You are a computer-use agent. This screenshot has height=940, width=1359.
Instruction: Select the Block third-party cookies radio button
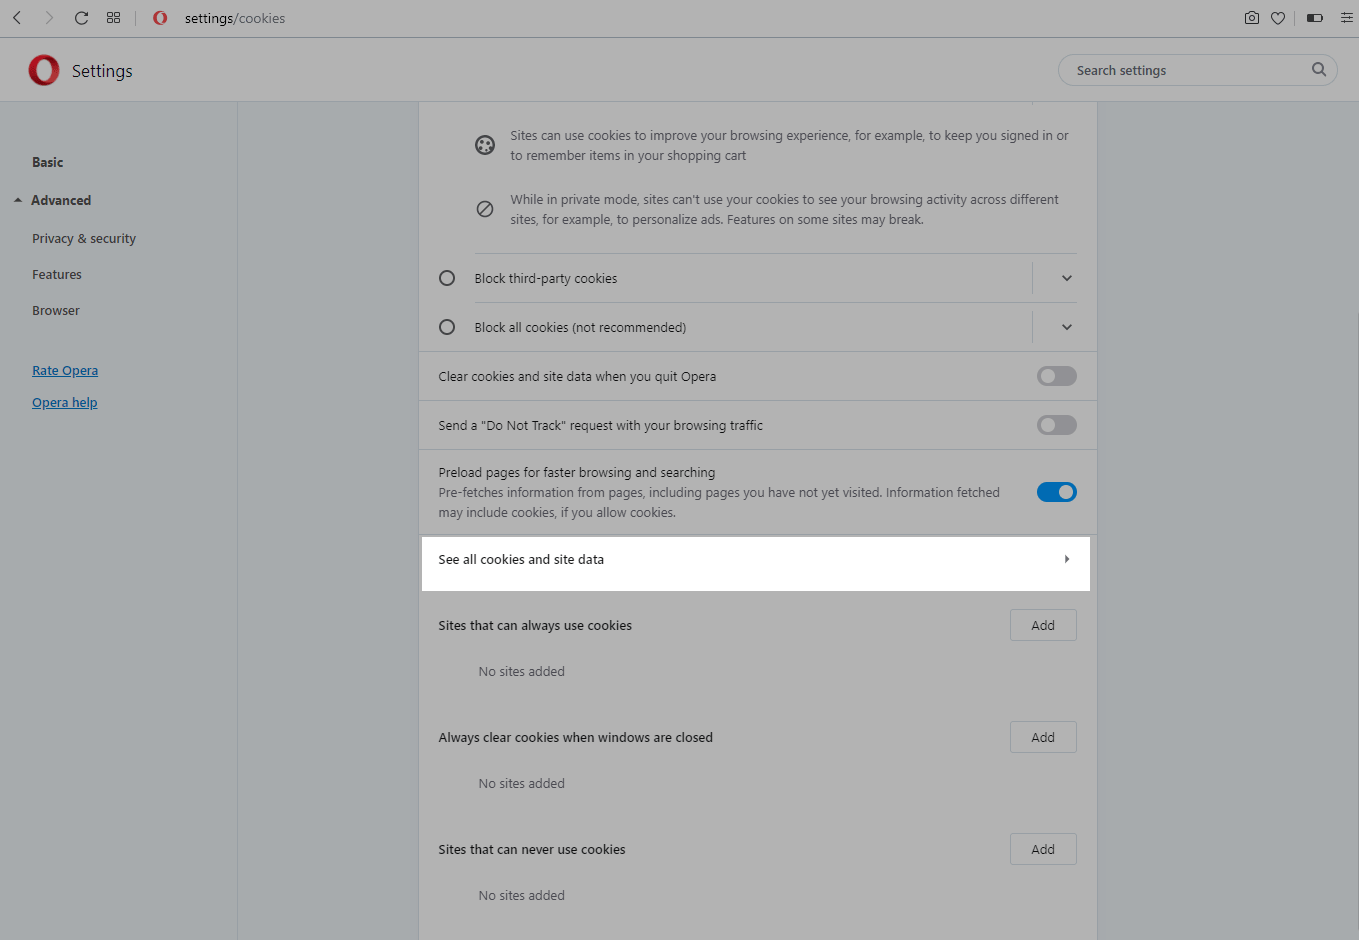click(x=447, y=278)
